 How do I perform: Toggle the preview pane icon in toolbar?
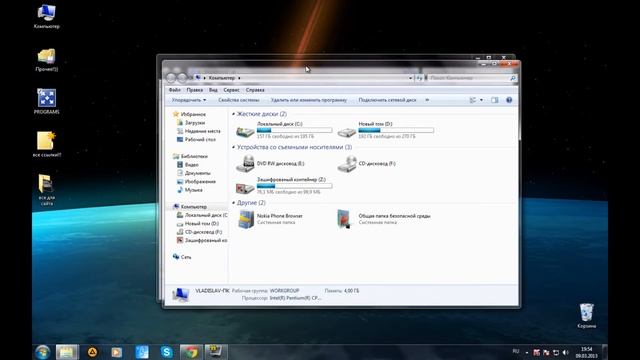point(495,100)
